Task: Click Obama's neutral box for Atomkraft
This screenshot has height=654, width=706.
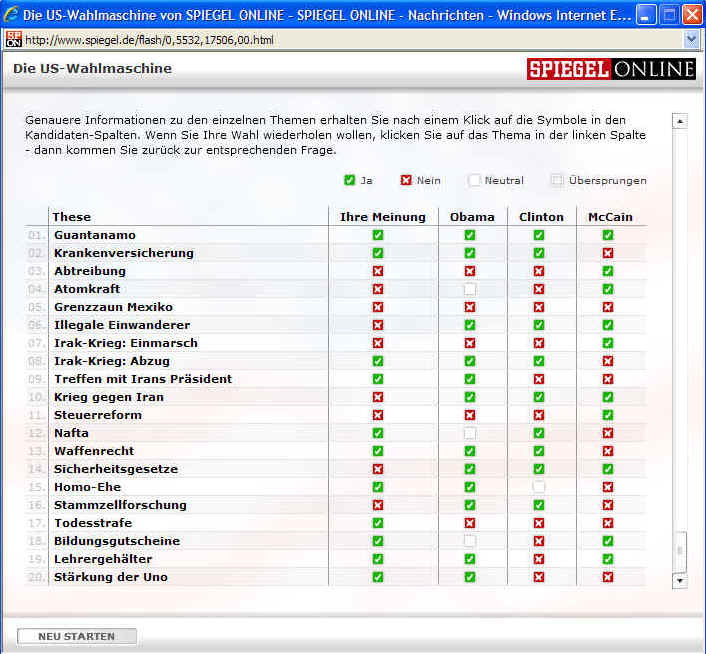Action: 470,289
